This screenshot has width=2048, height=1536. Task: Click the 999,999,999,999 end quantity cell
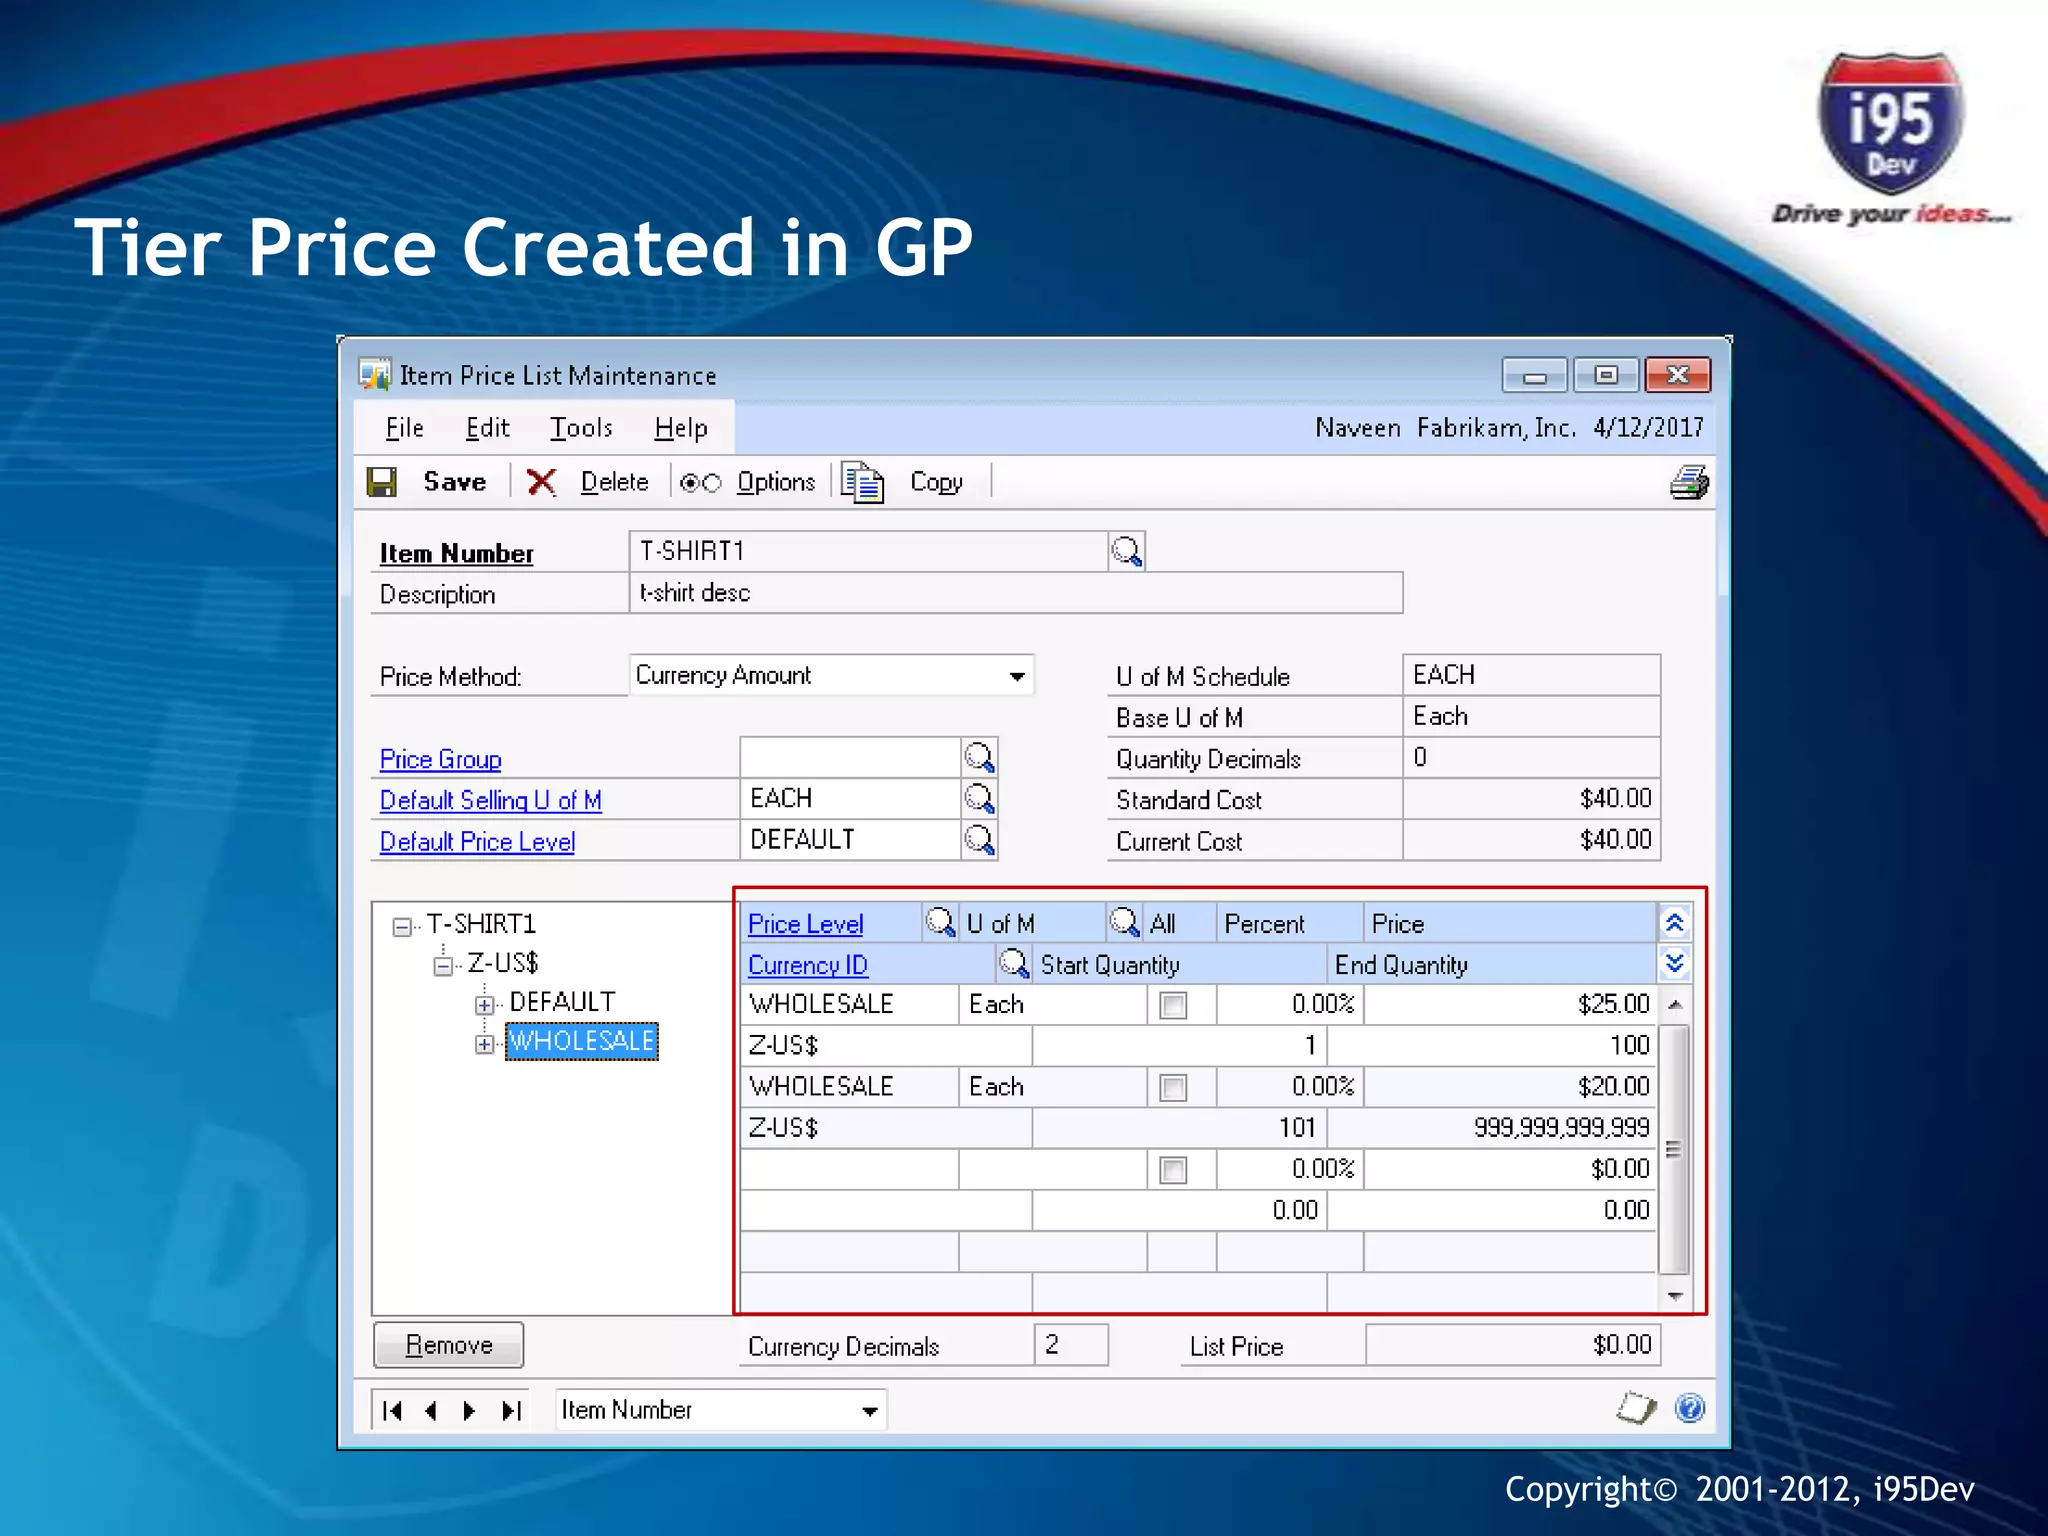1492,1128
